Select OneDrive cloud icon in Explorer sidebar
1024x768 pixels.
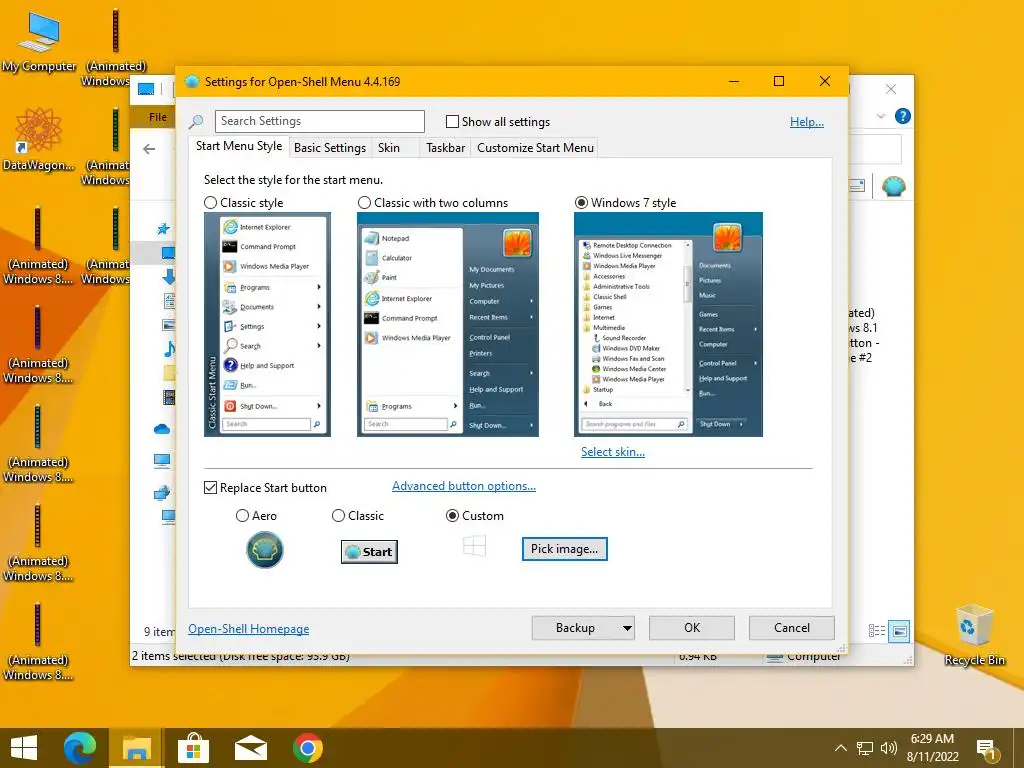161,429
